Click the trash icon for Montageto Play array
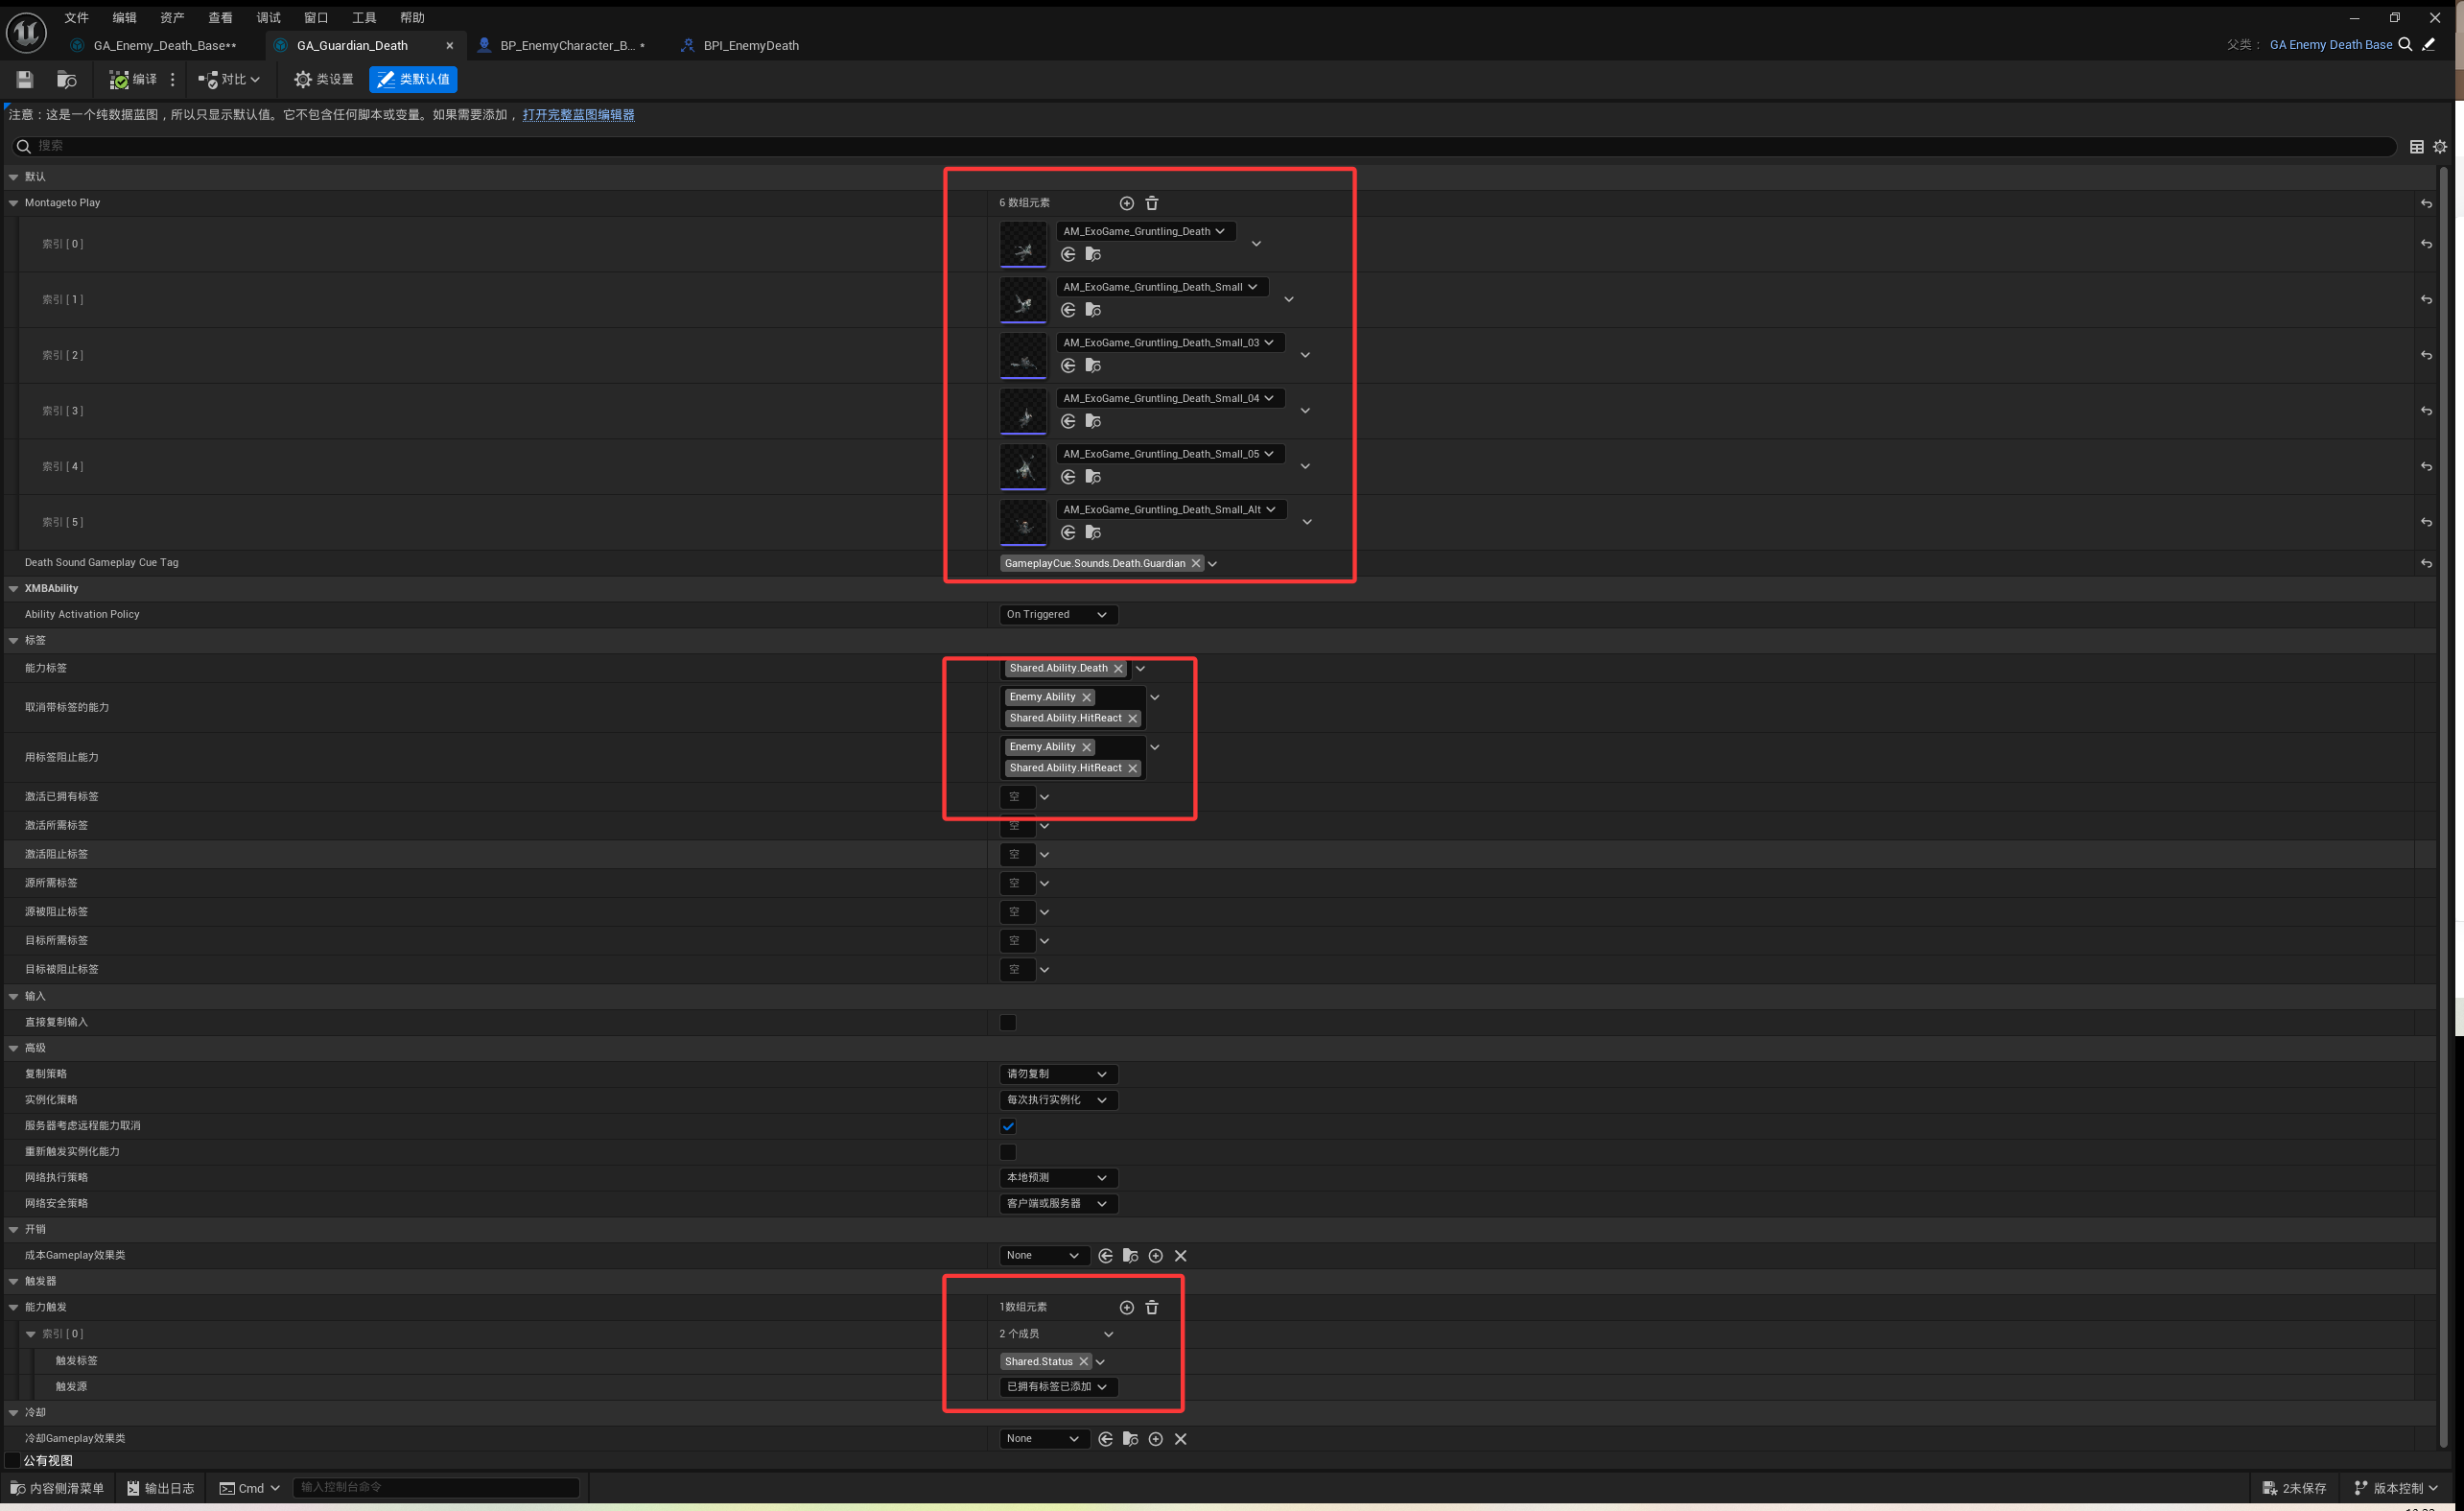The image size is (2464, 1511). point(1151,203)
